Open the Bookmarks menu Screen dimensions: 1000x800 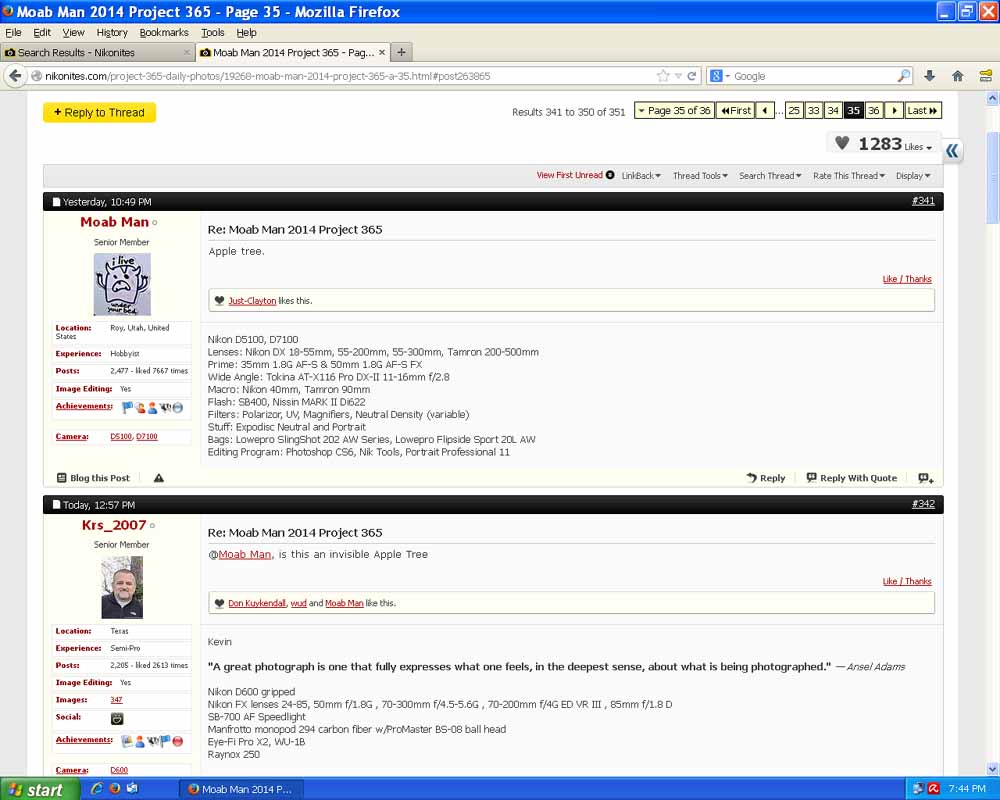(x=164, y=32)
